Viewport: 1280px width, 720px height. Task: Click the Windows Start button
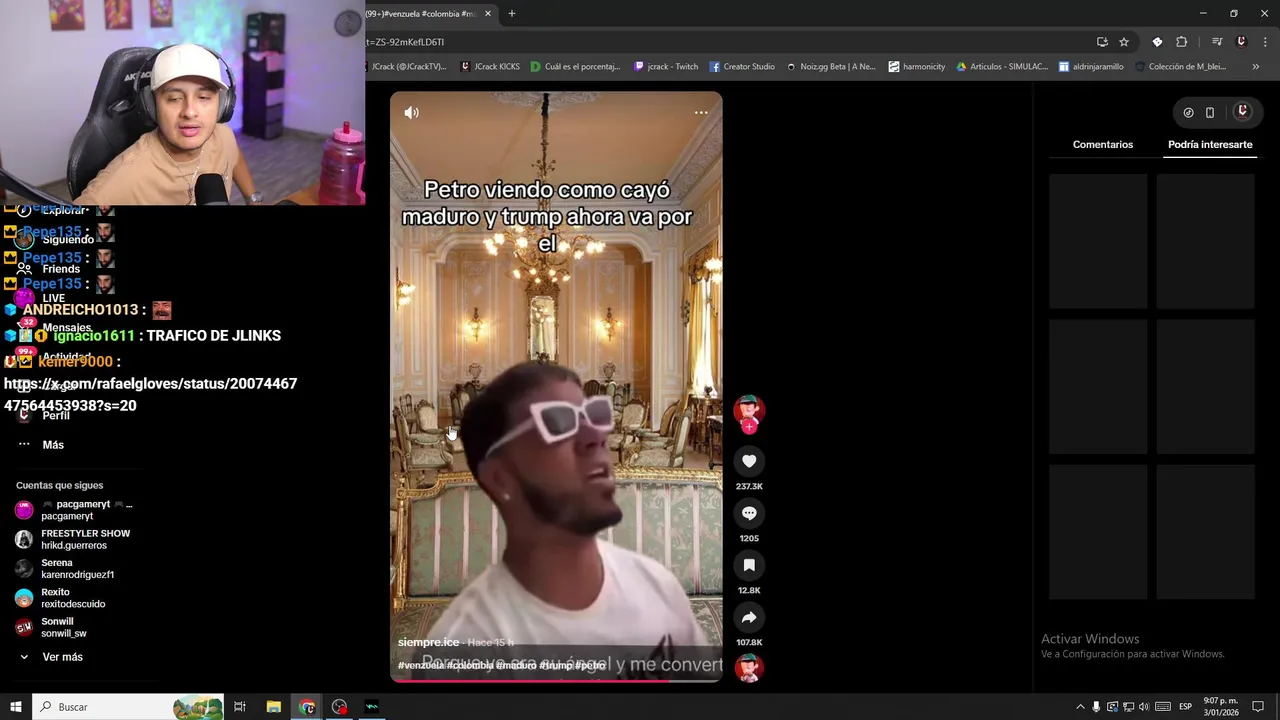tap(16, 707)
